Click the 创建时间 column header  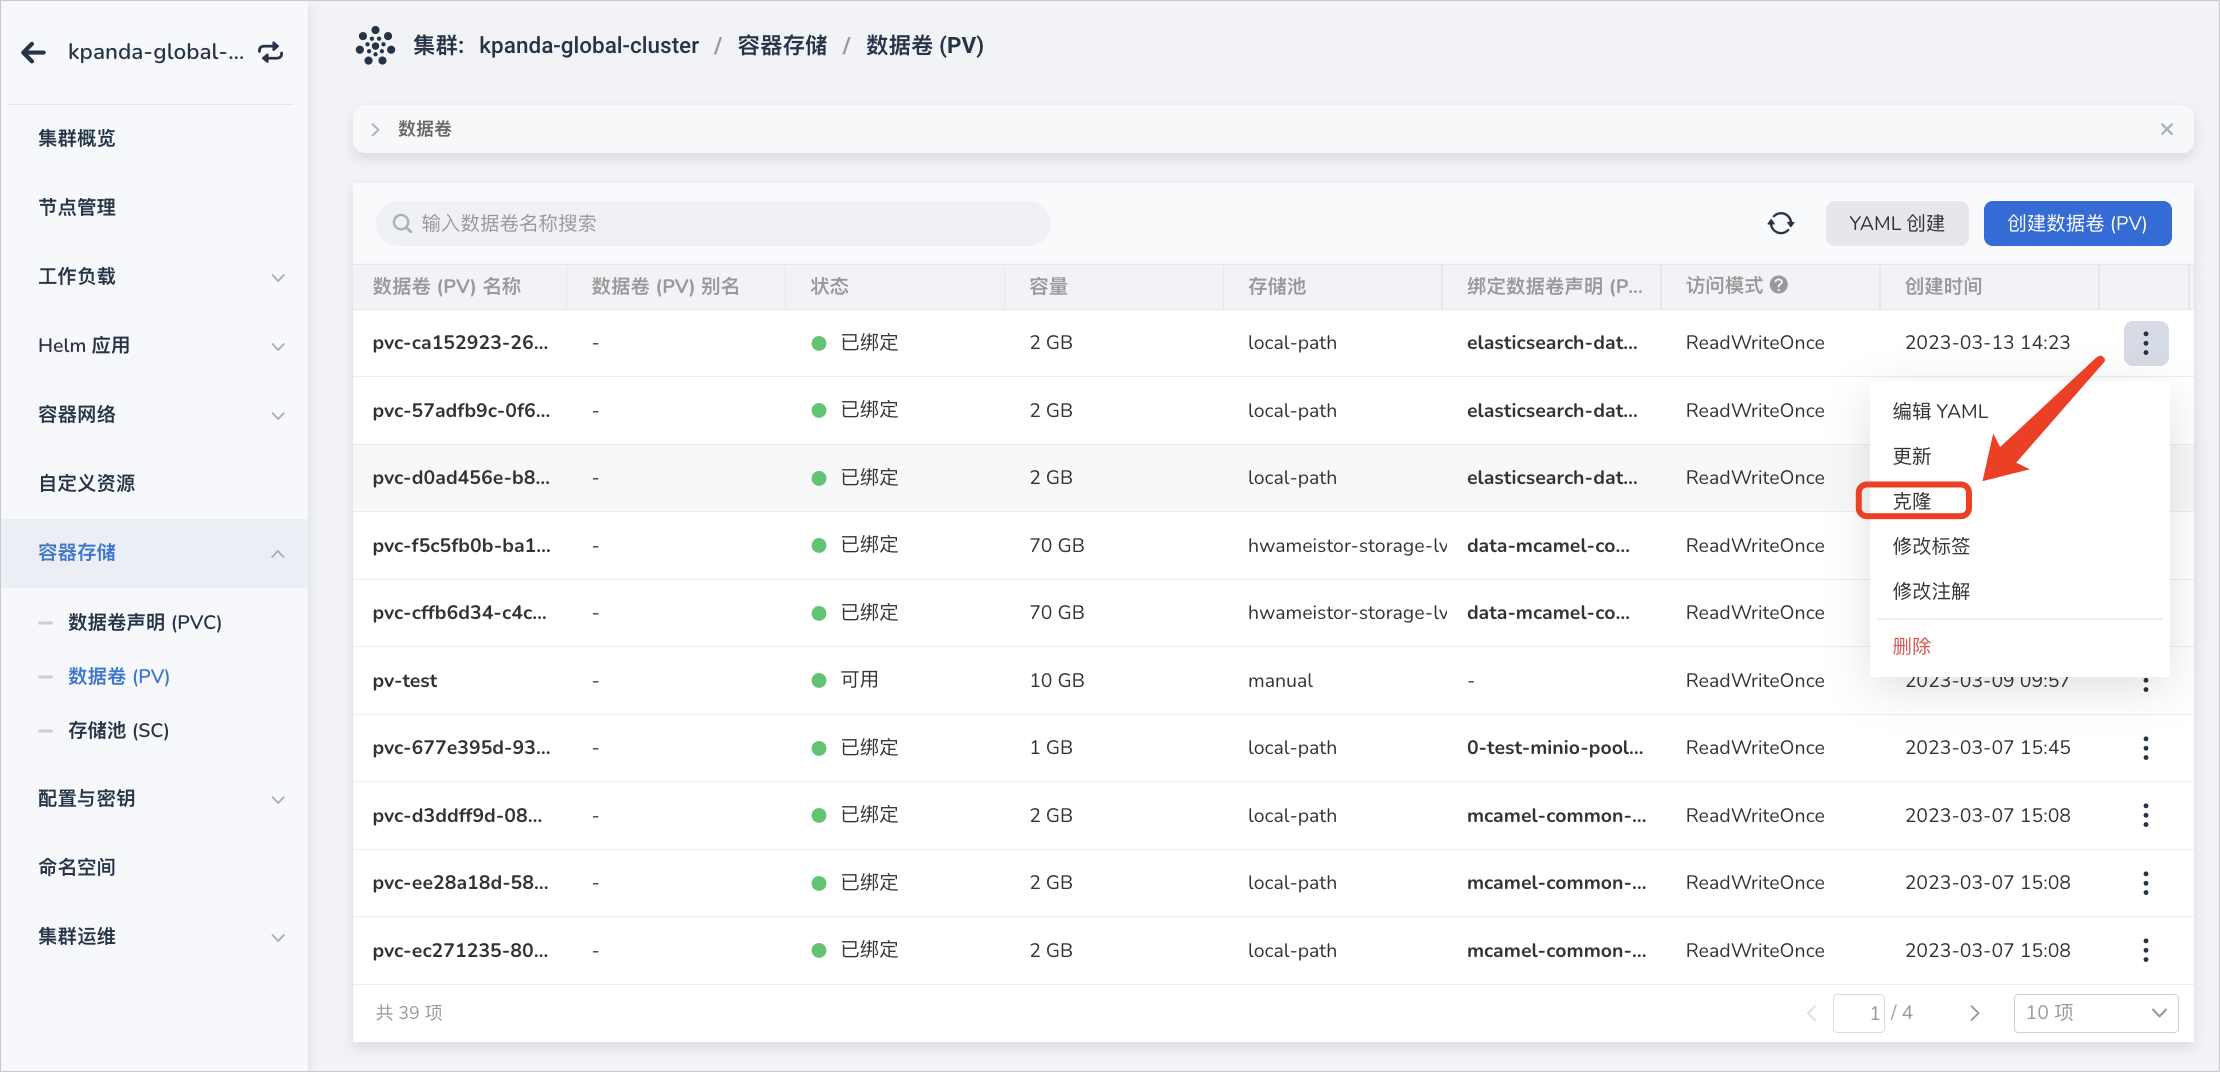[1943, 286]
